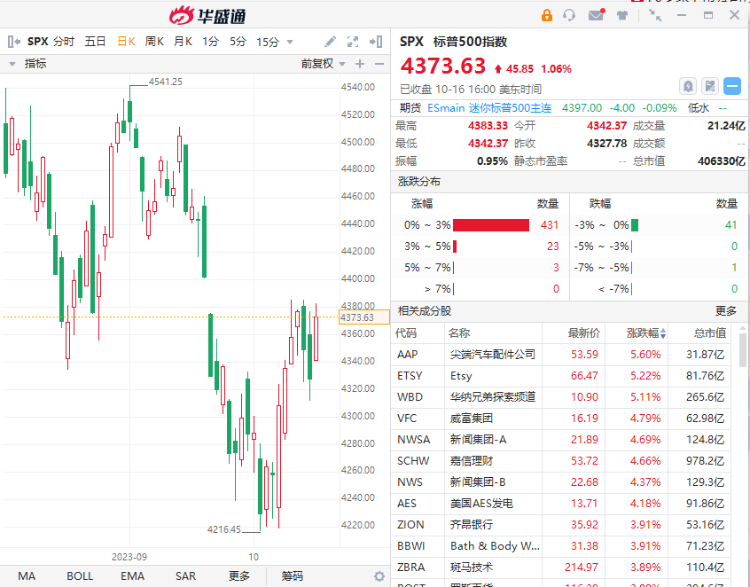Click the constituent list scrollbar

pyautogui.click(x=742, y=350)
